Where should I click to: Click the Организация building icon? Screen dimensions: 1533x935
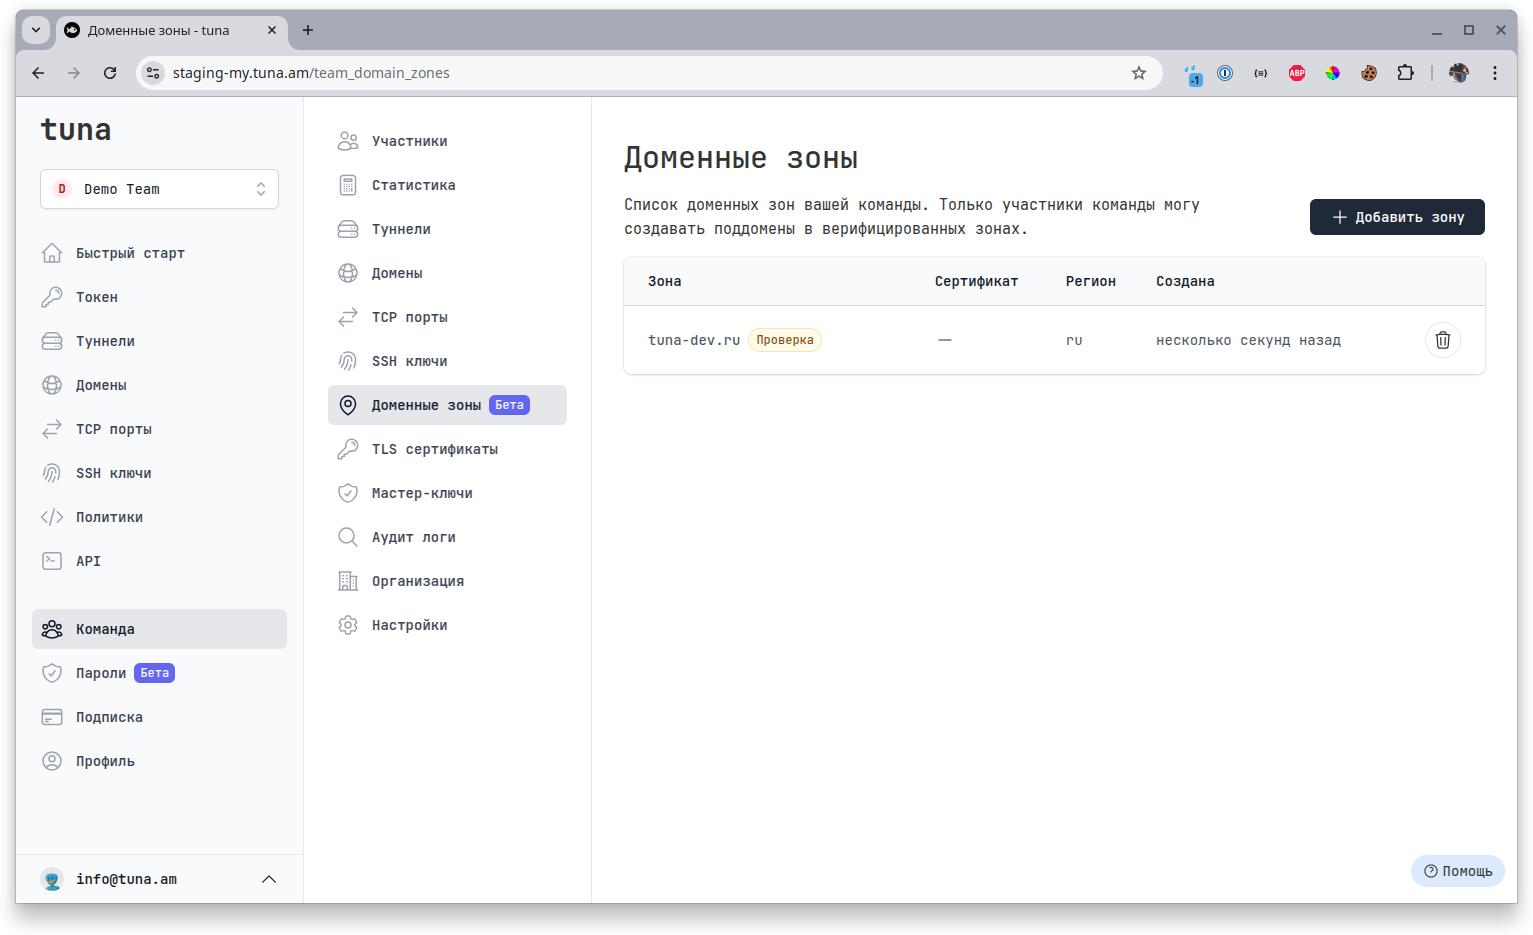tap(348, 580)
